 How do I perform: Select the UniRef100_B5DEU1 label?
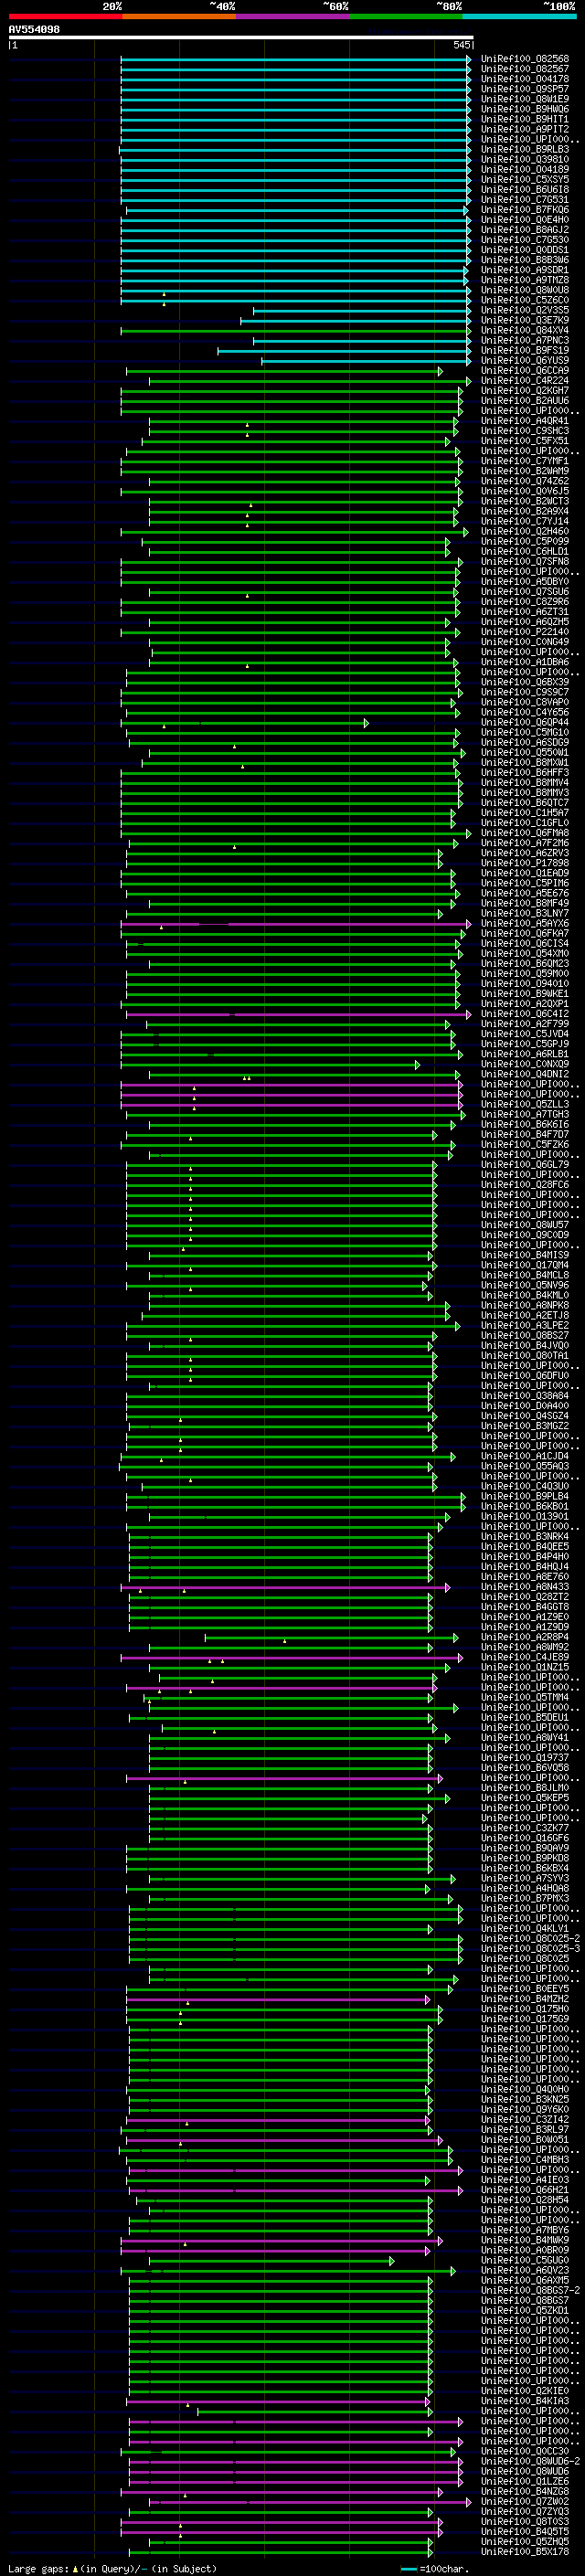click(524, 1718)
